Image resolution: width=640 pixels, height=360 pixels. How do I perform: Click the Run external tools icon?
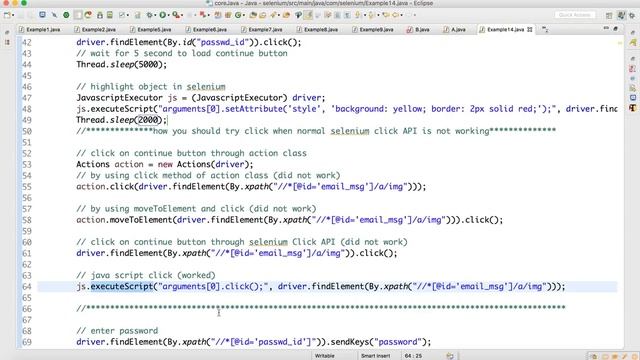tap(176, 15)
